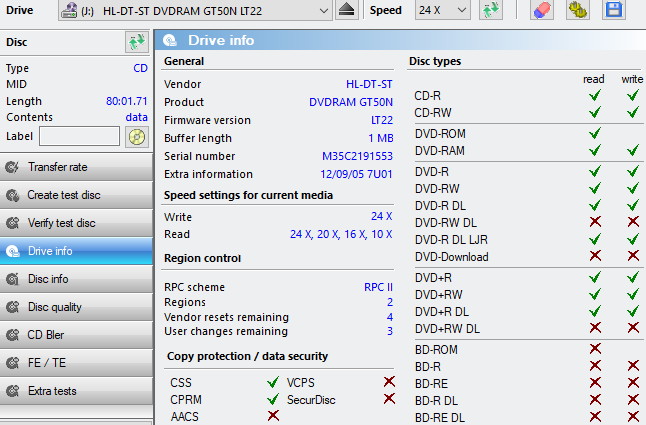Click the save floppy disk icon
The image size is (646, 425).
[x=614, y=10]
